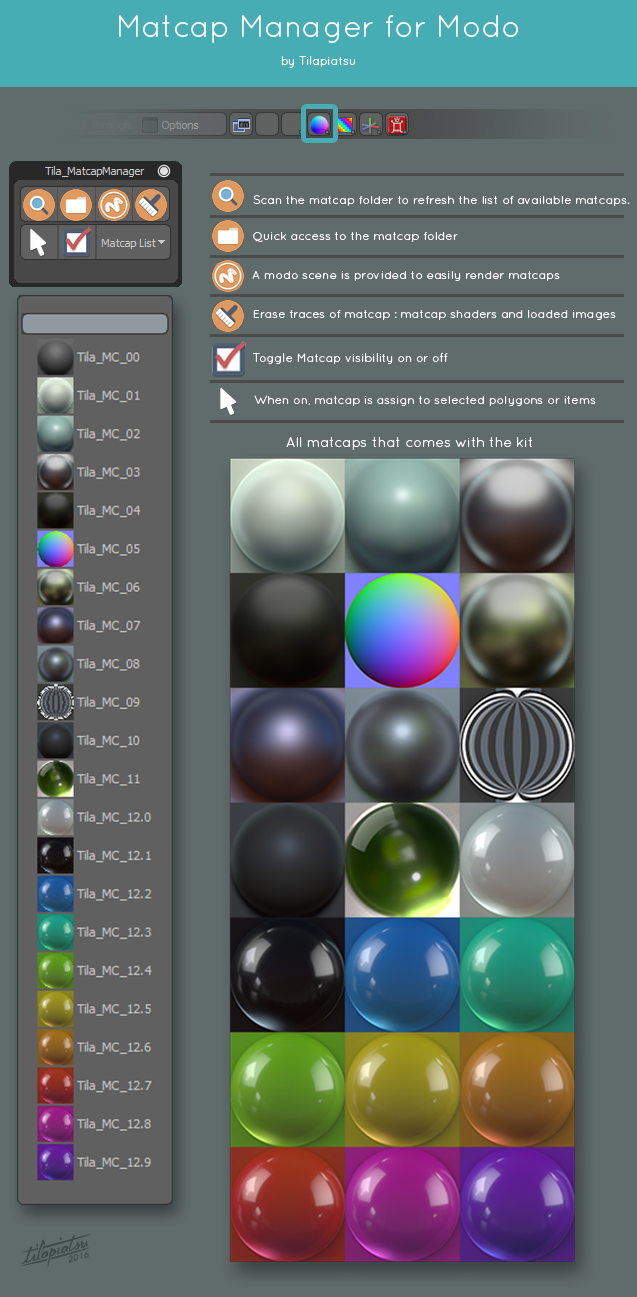Select Tila_MC_12.6 in the list
This screenshot has height=1297, width=637.
click(x=95, y=1048)
